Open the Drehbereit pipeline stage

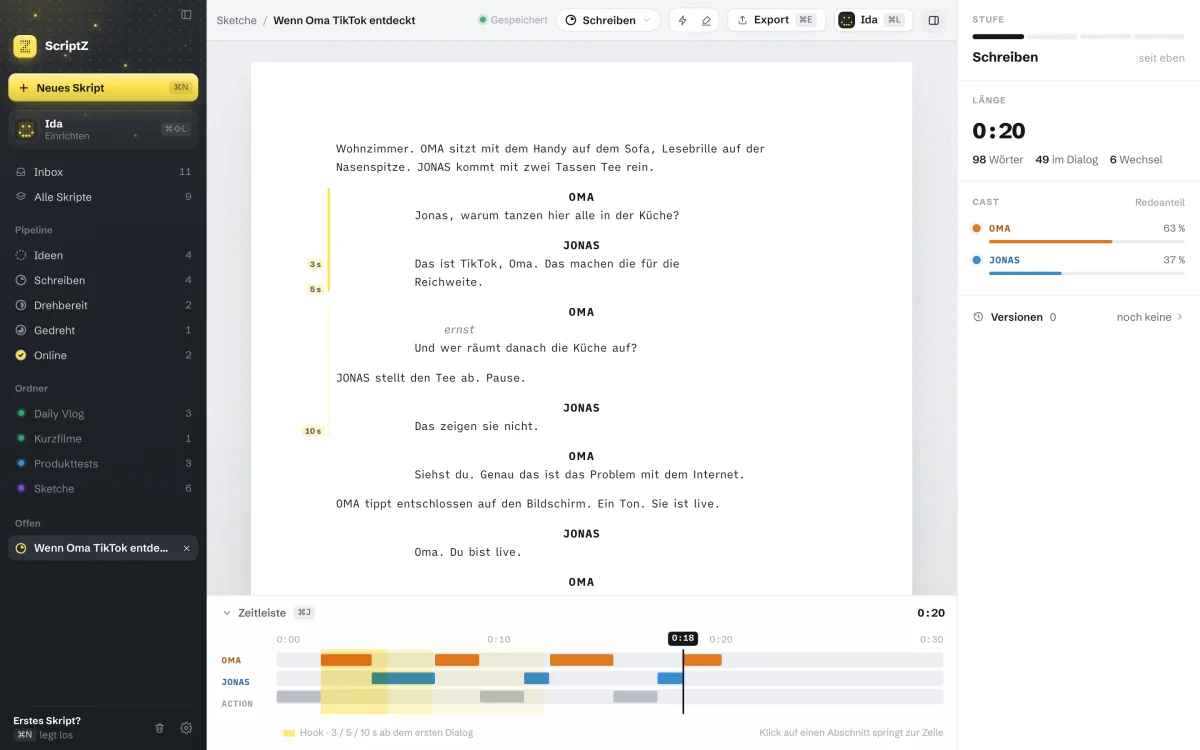tap(103, 305)
